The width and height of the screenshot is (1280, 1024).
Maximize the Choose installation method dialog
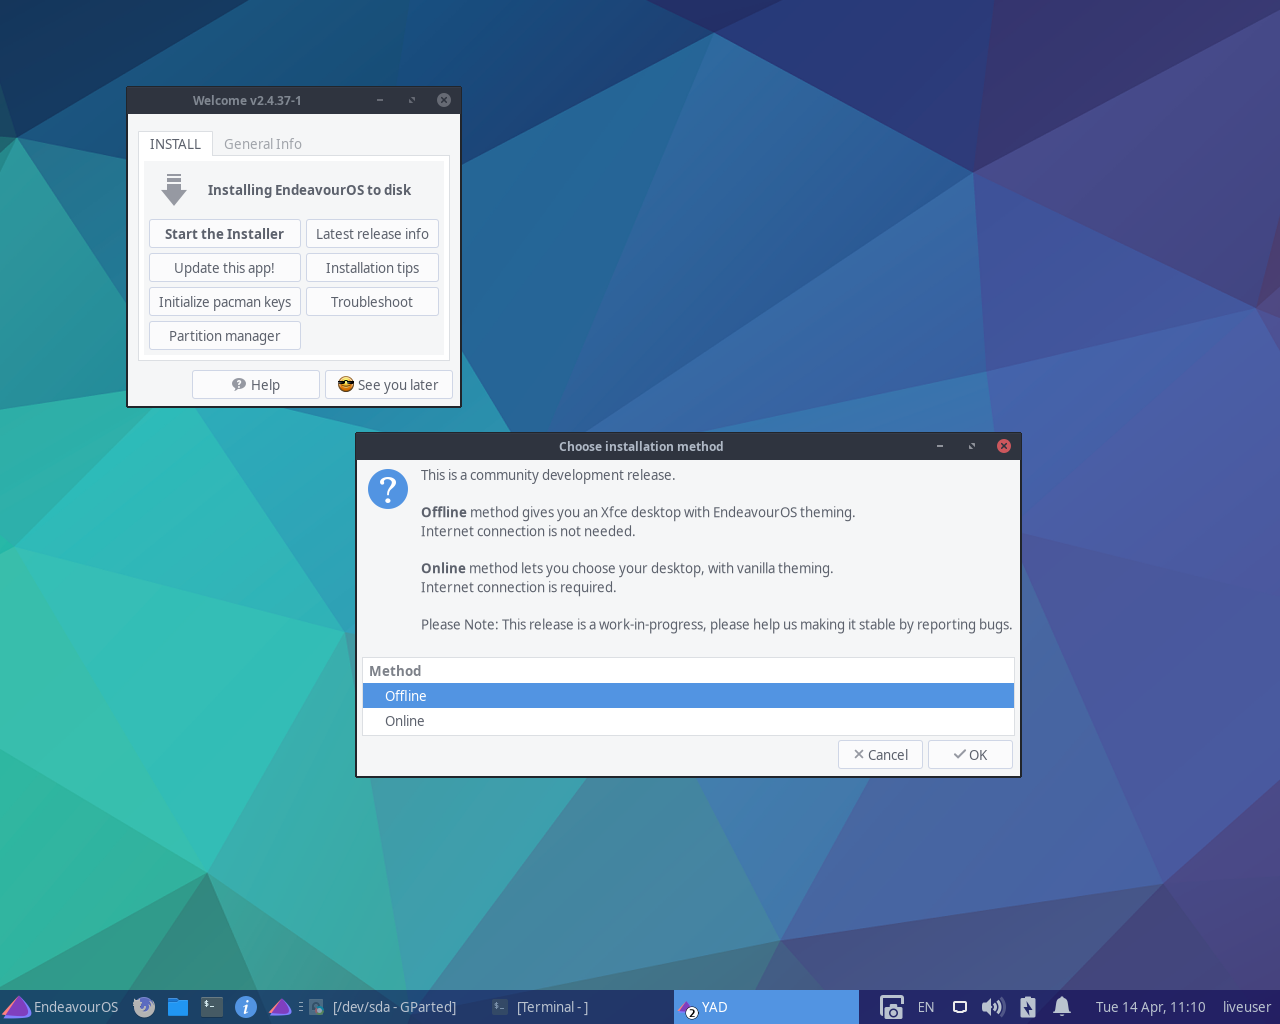click(972, 446)
